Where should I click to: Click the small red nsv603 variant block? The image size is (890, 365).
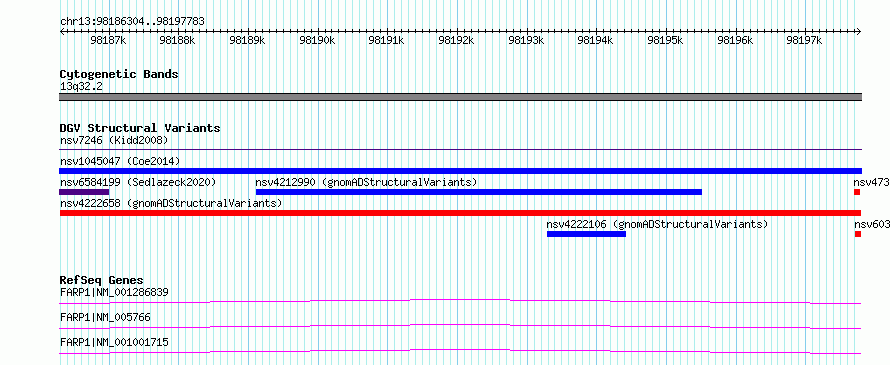[858, 234]
